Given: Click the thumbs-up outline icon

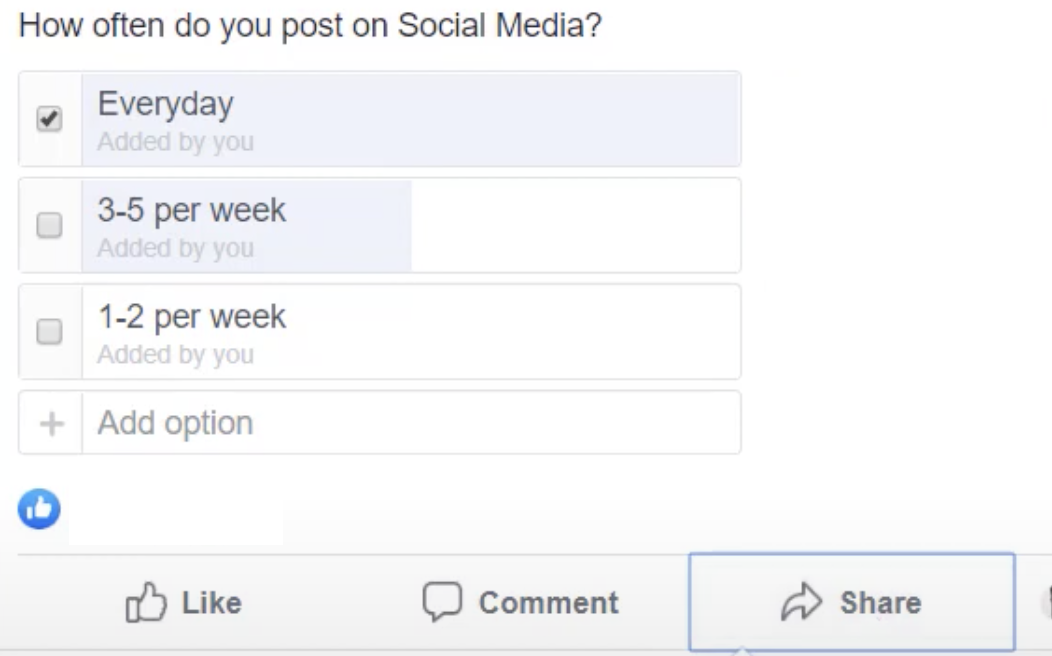Looking at the screenshot, I should [144, 603].
